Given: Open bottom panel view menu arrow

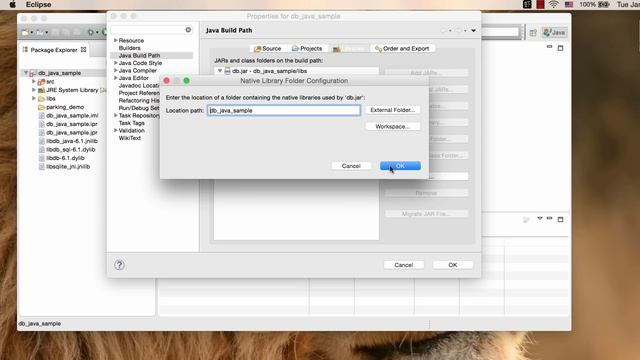Looking at the screenshot, I should pyautogui.click(x=540, y=219).
